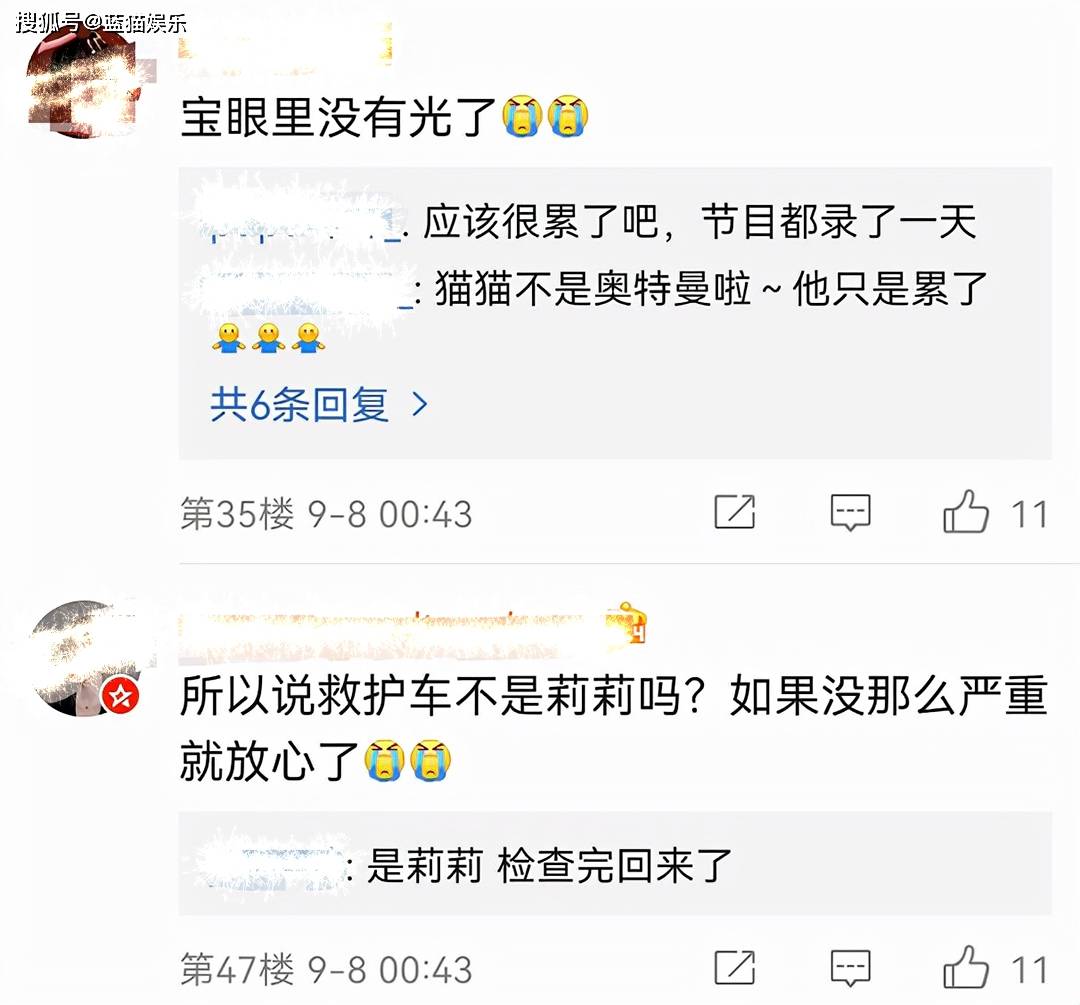Reply to the 35th floor comment

[x=851, y=512]
